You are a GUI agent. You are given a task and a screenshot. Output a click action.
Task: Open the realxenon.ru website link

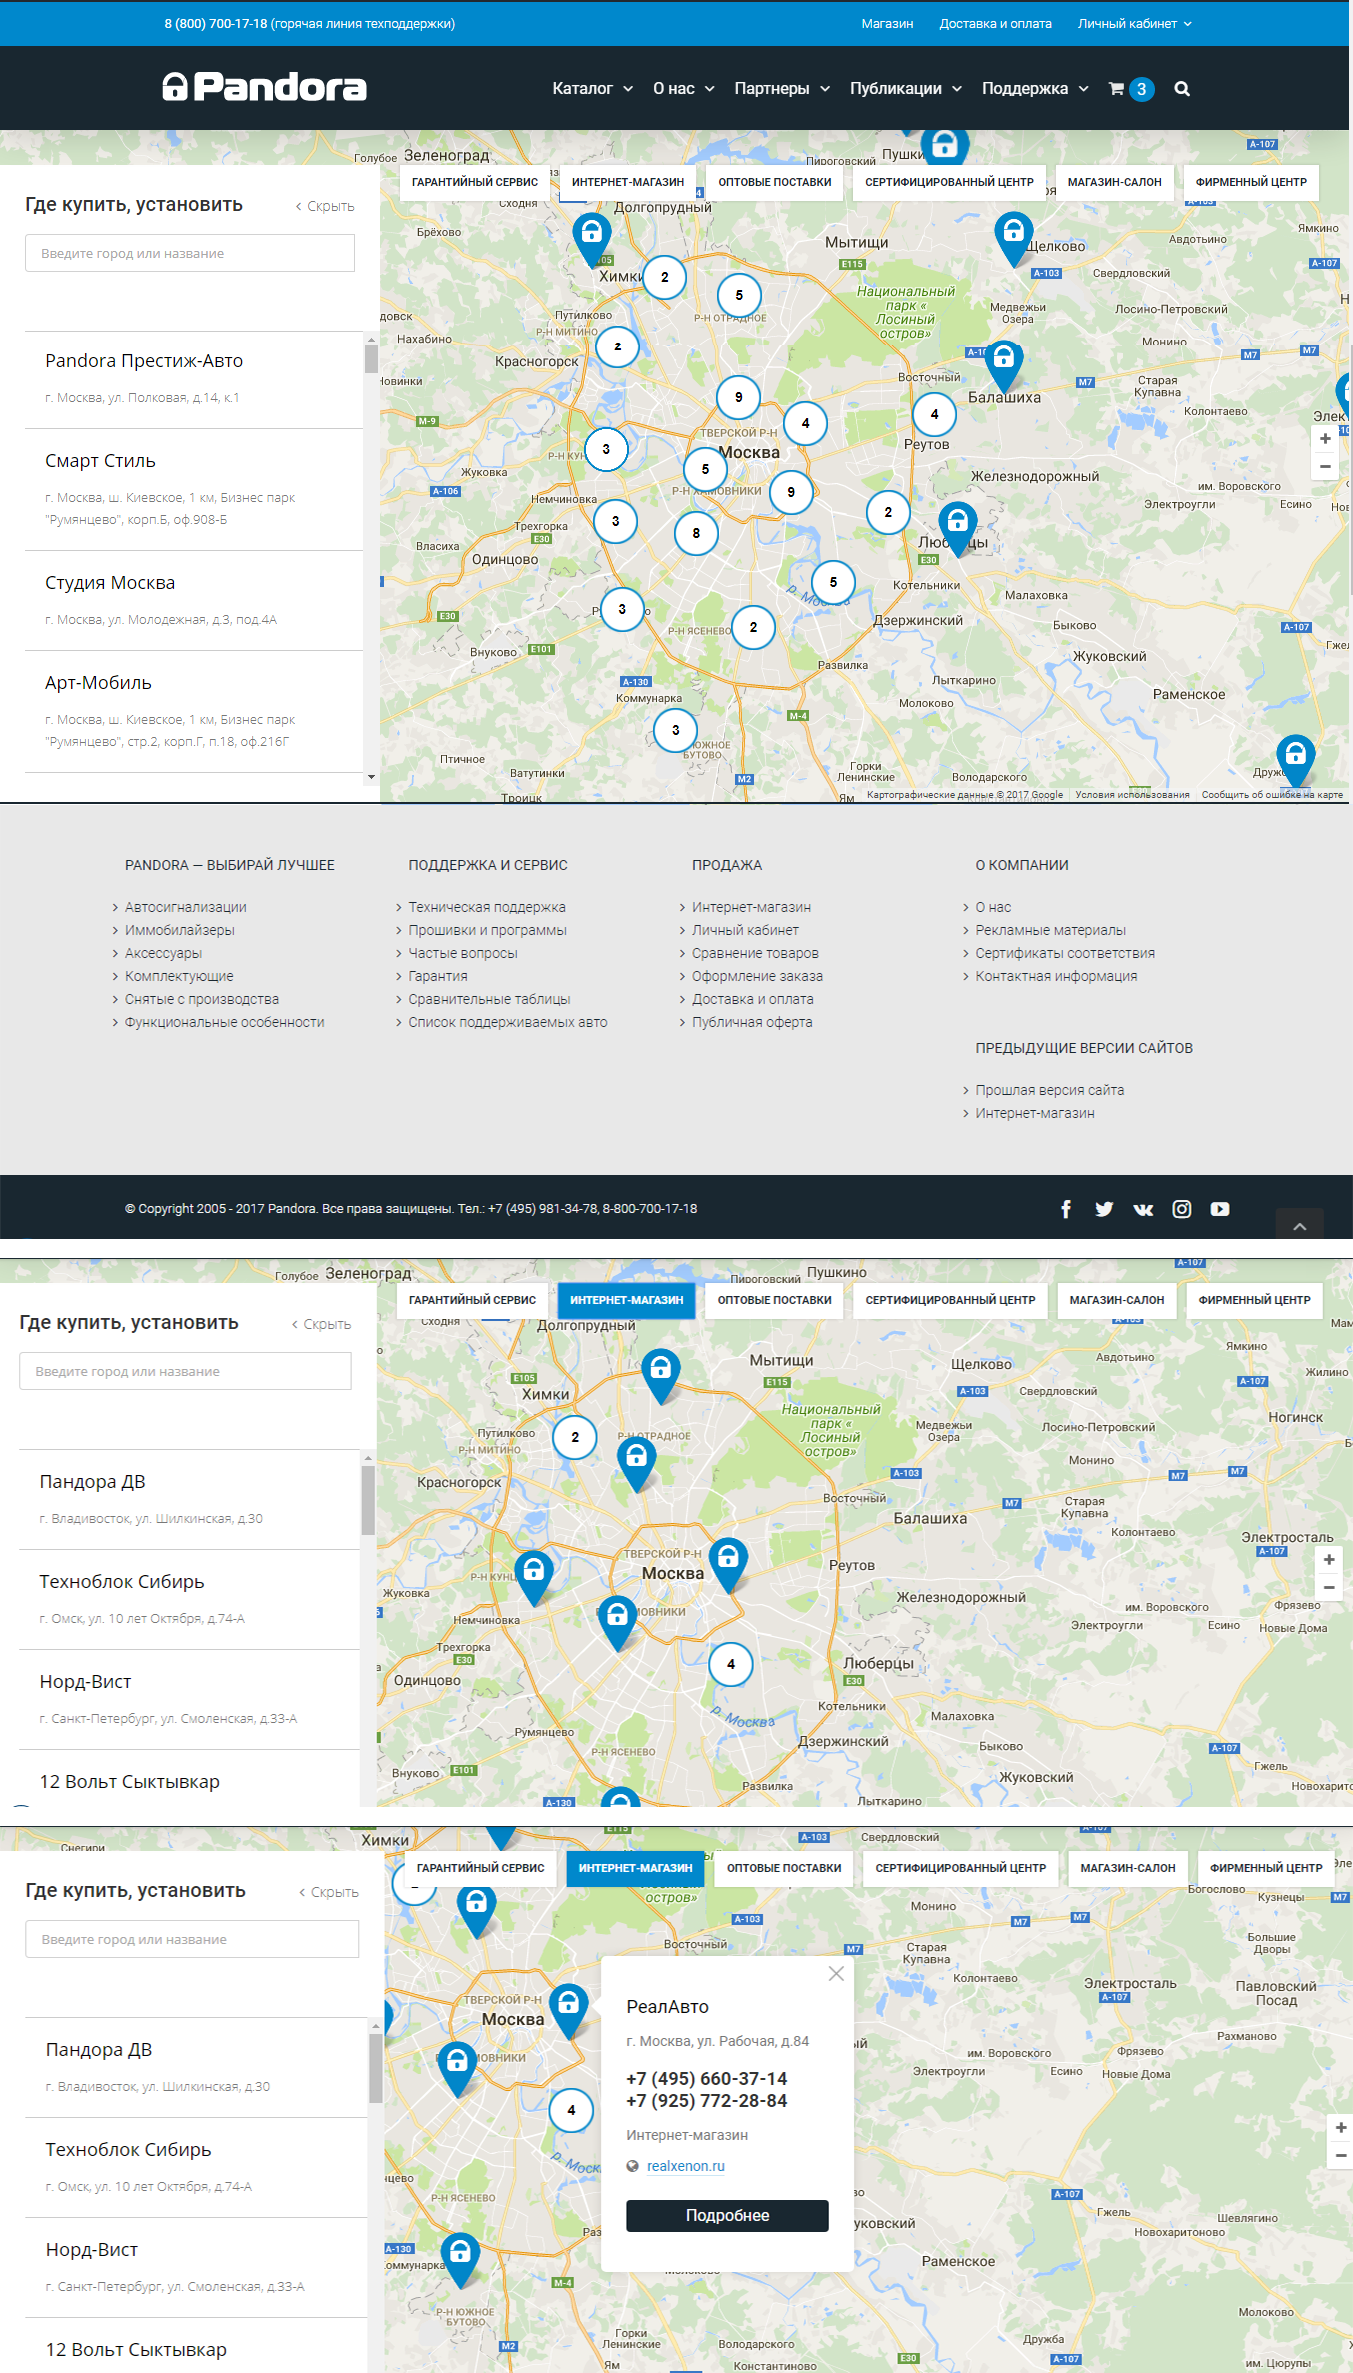pos(685,2166)
